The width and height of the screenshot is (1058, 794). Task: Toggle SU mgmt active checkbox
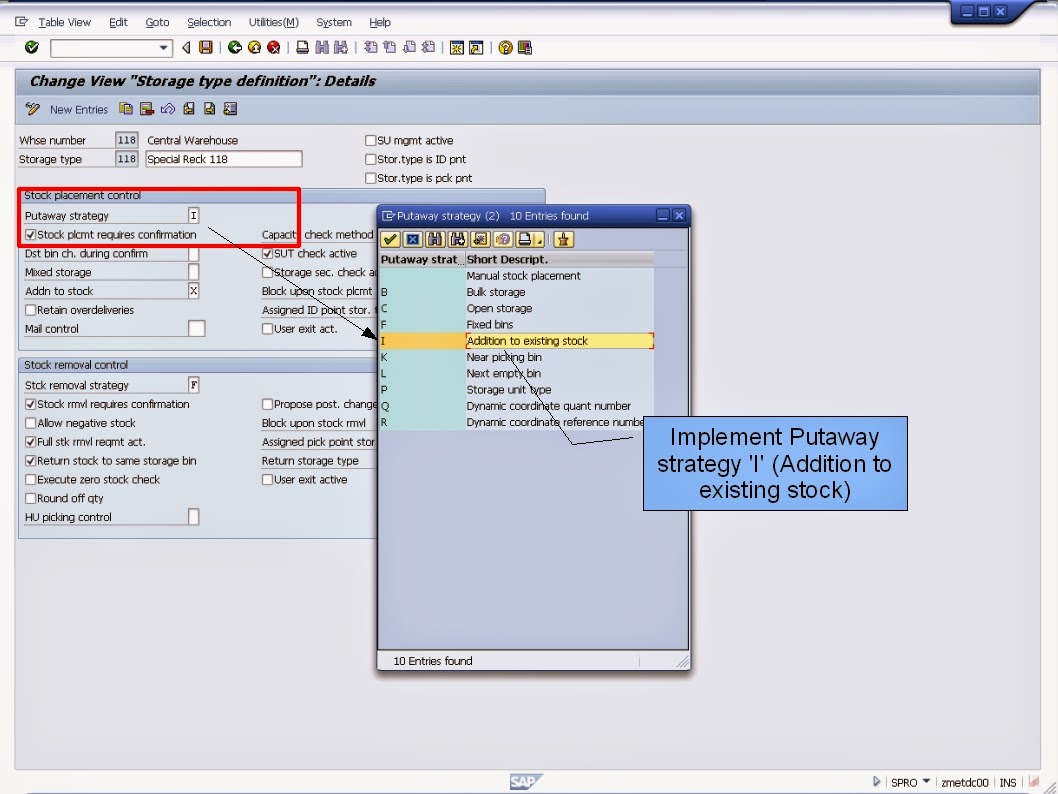370,140
